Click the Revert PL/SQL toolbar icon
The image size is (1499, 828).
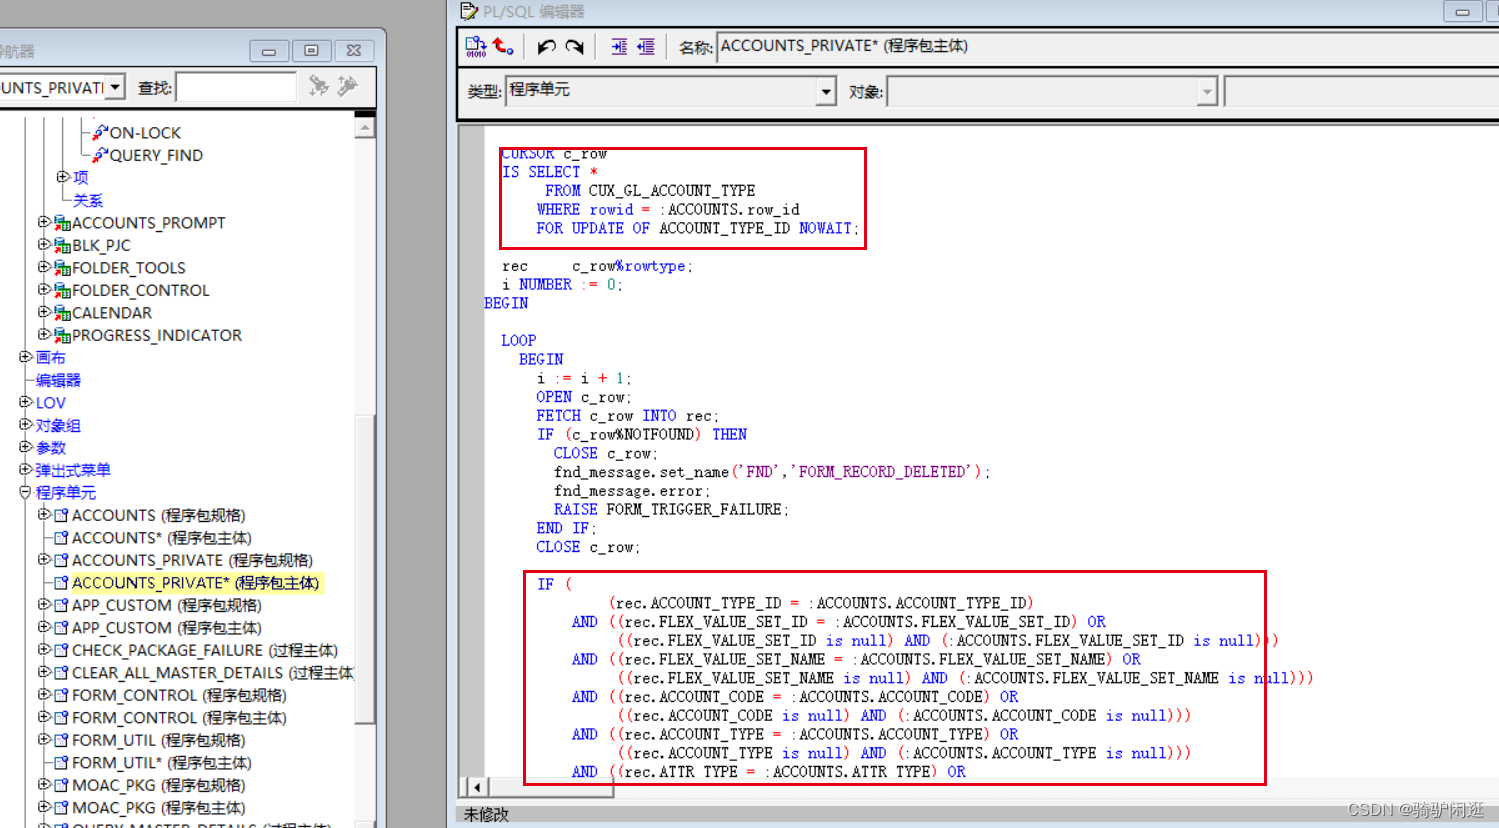(x=503, y=46)
